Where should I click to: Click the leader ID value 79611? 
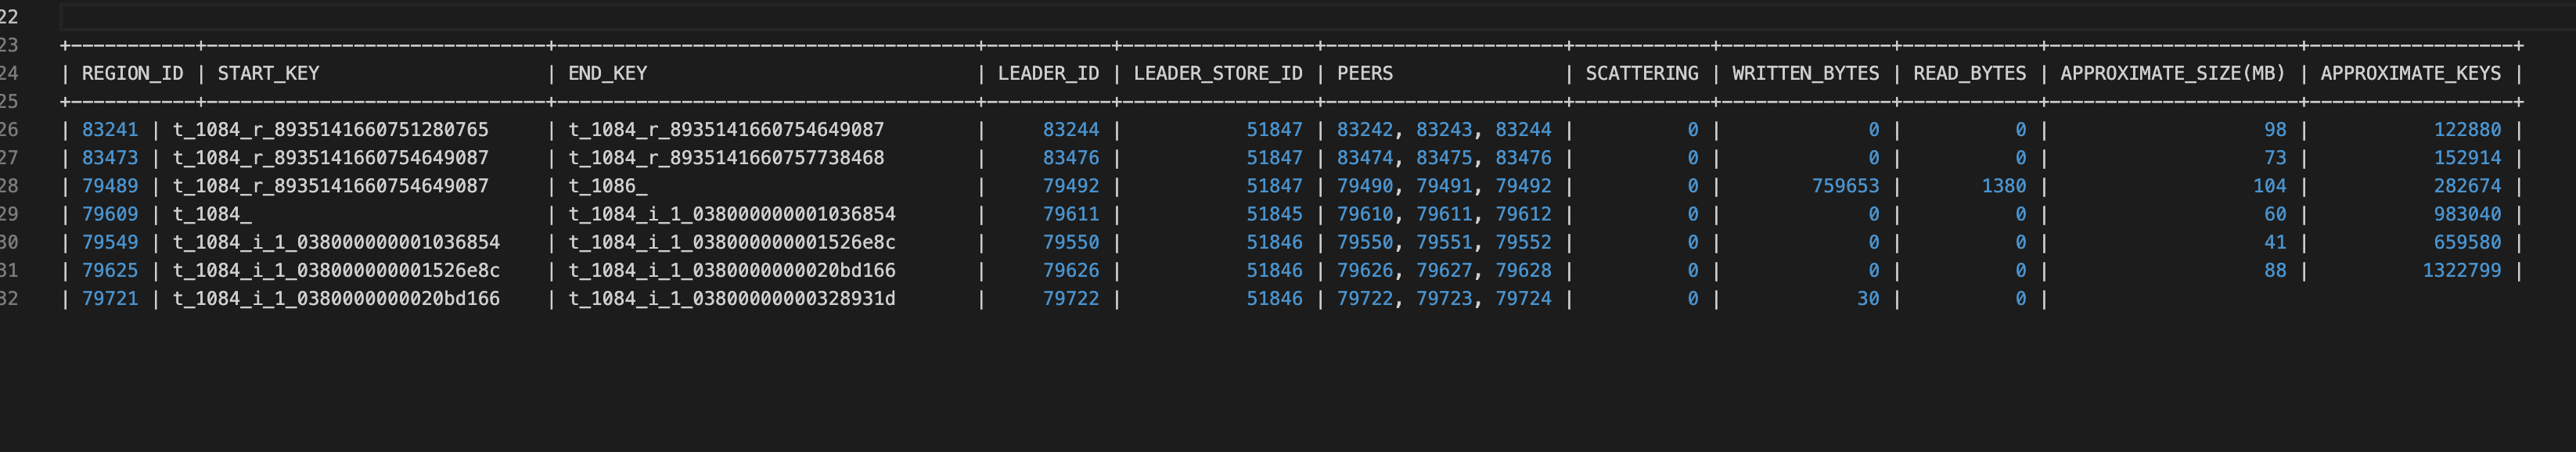1070,214
